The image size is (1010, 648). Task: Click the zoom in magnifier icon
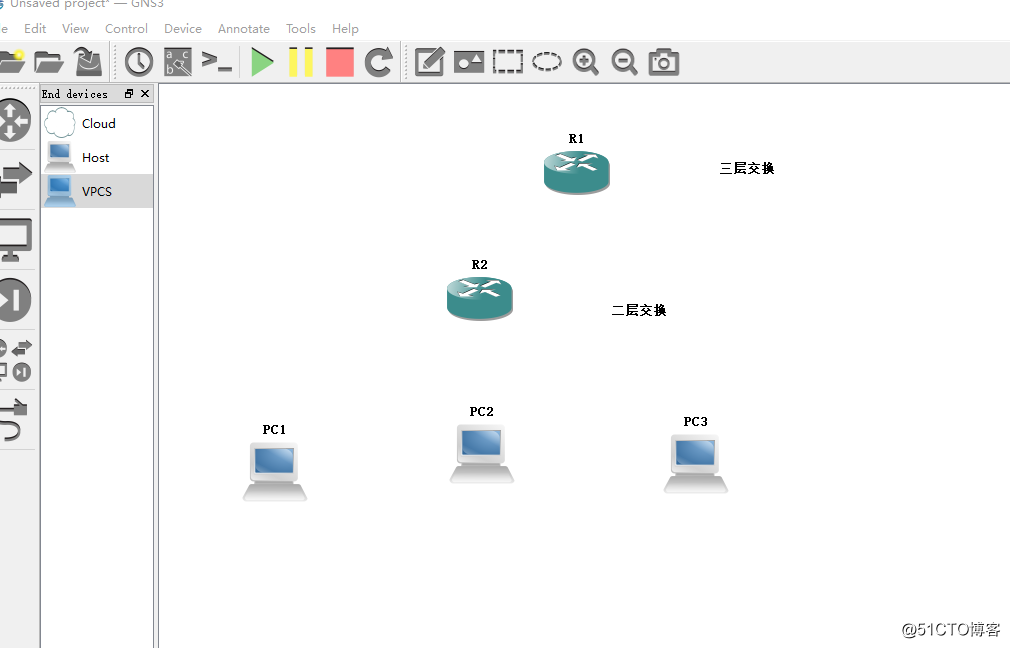586,62
